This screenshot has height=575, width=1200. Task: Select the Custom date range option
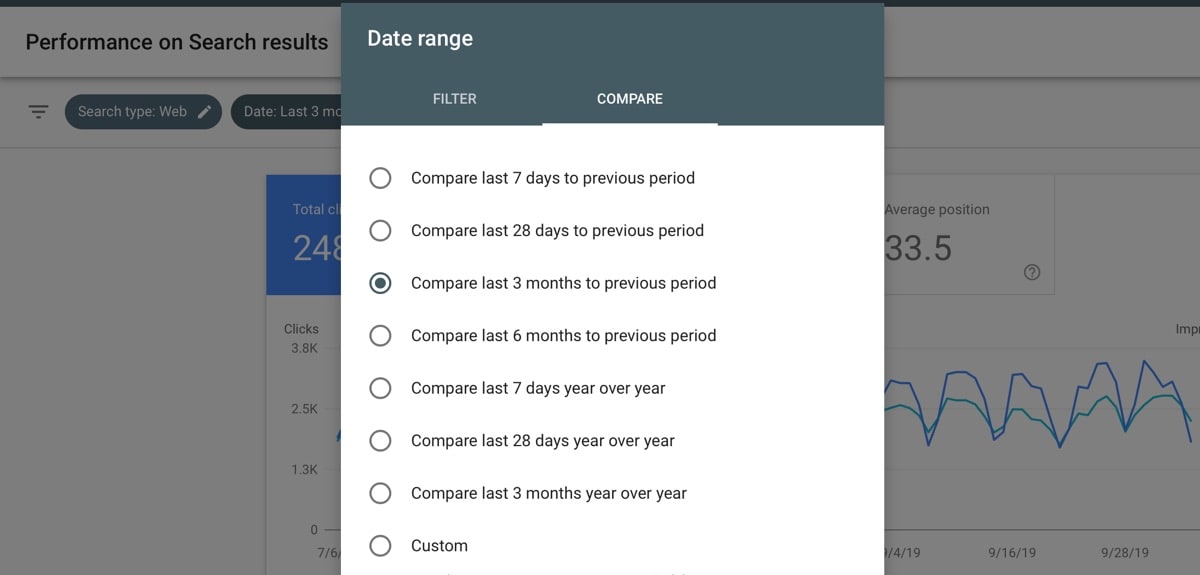[380, 546]
